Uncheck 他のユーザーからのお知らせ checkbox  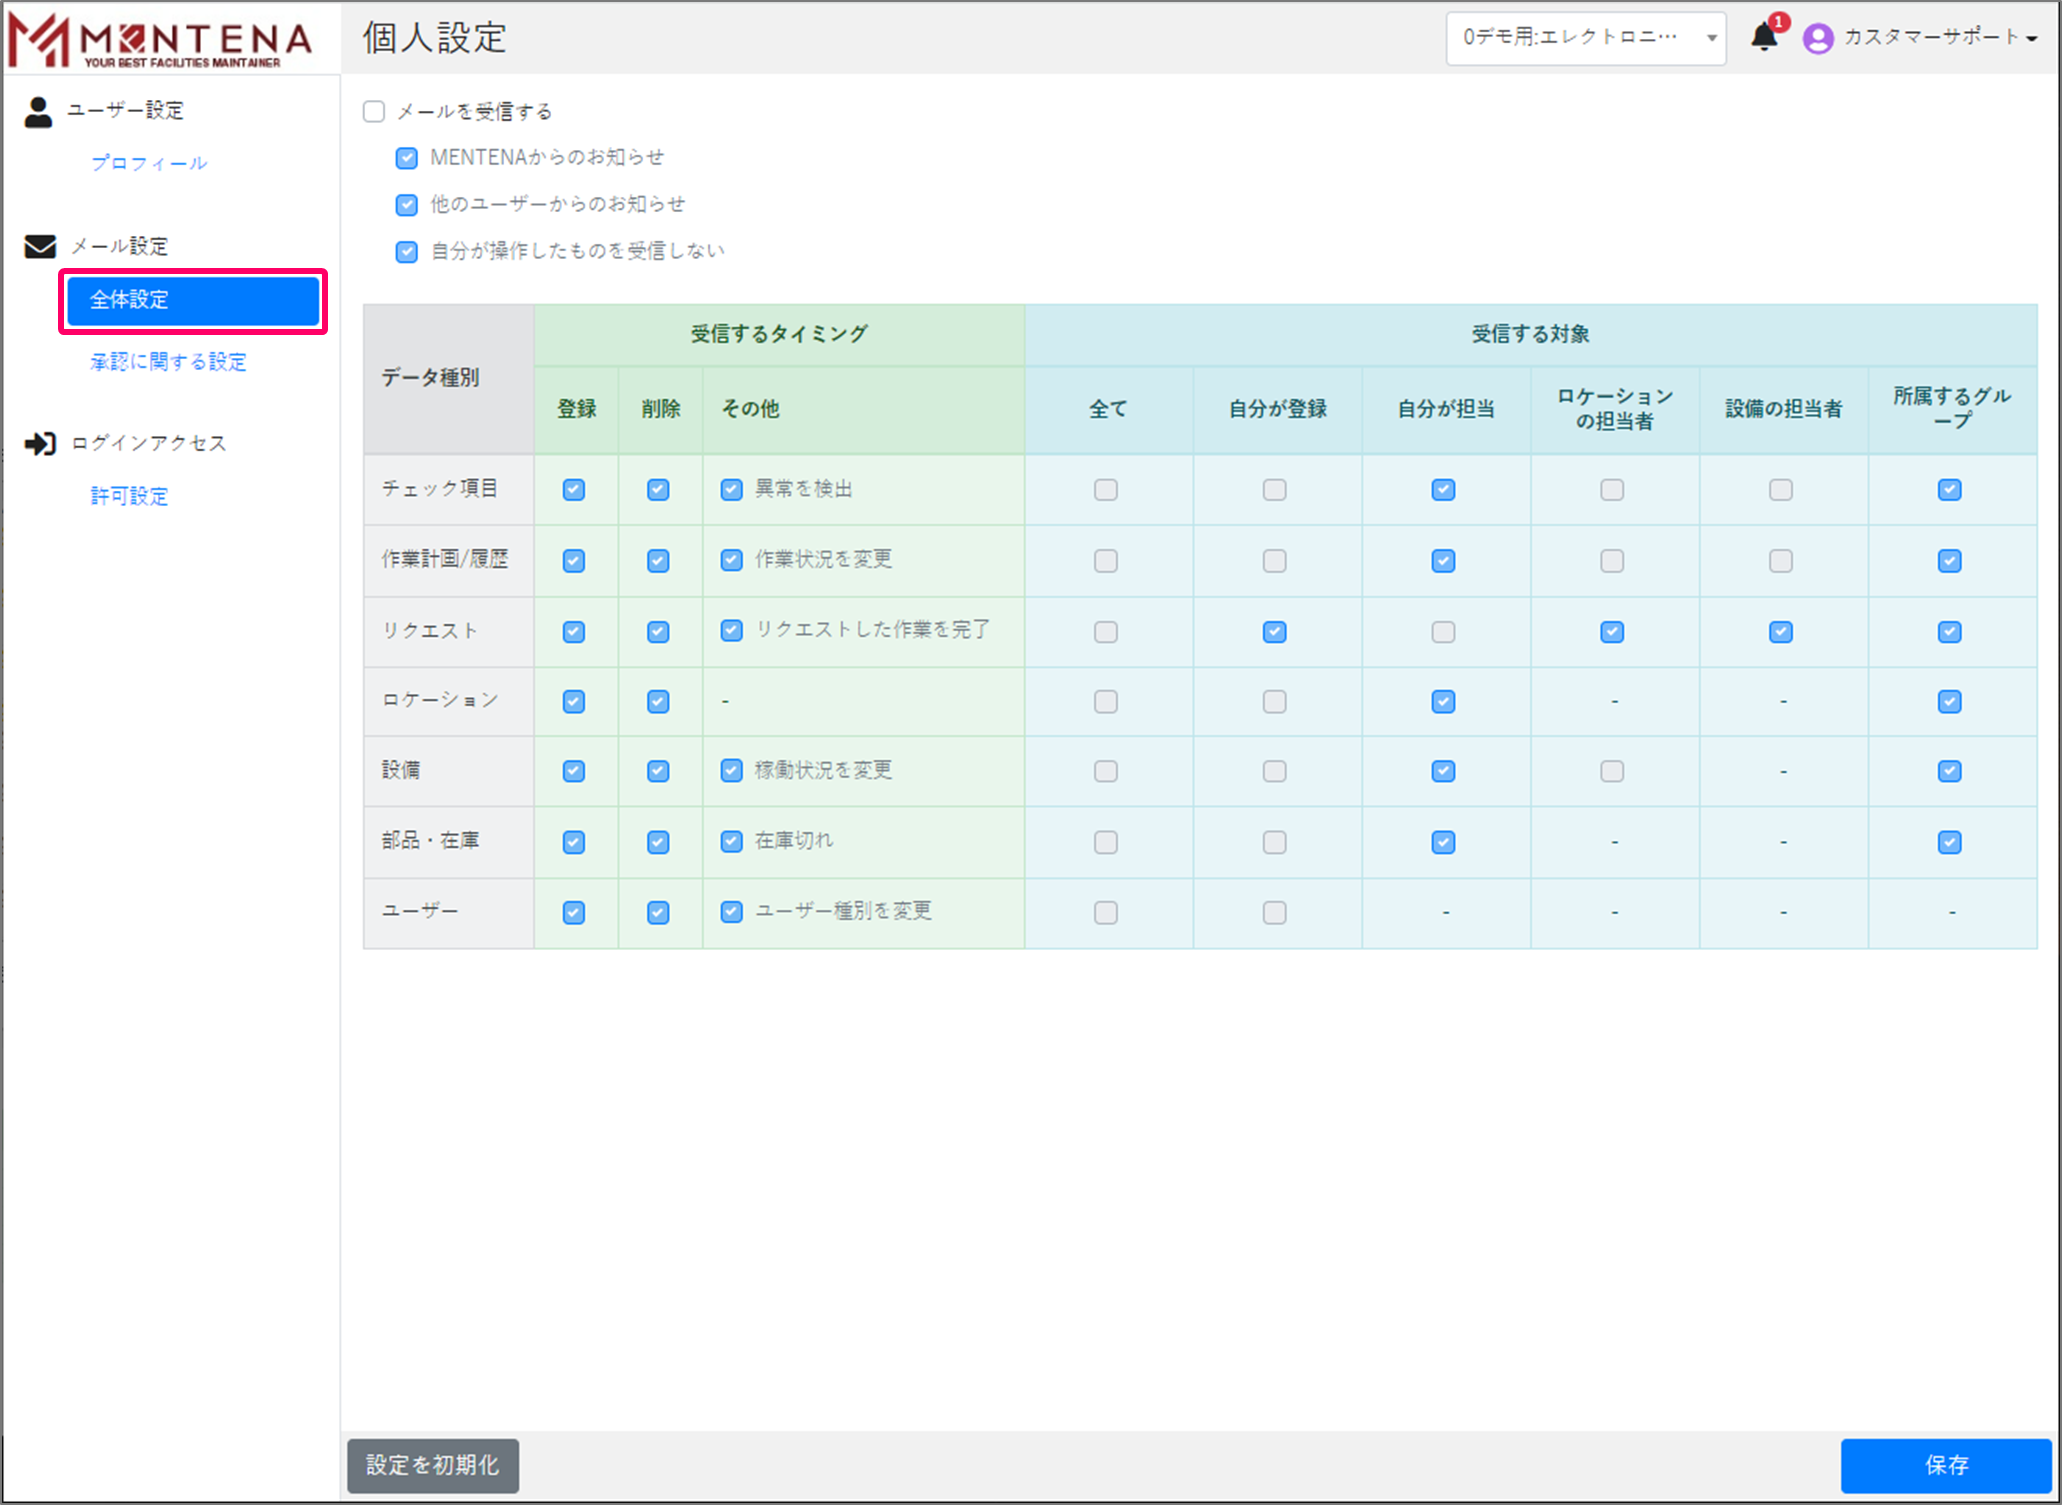[406, 205]
